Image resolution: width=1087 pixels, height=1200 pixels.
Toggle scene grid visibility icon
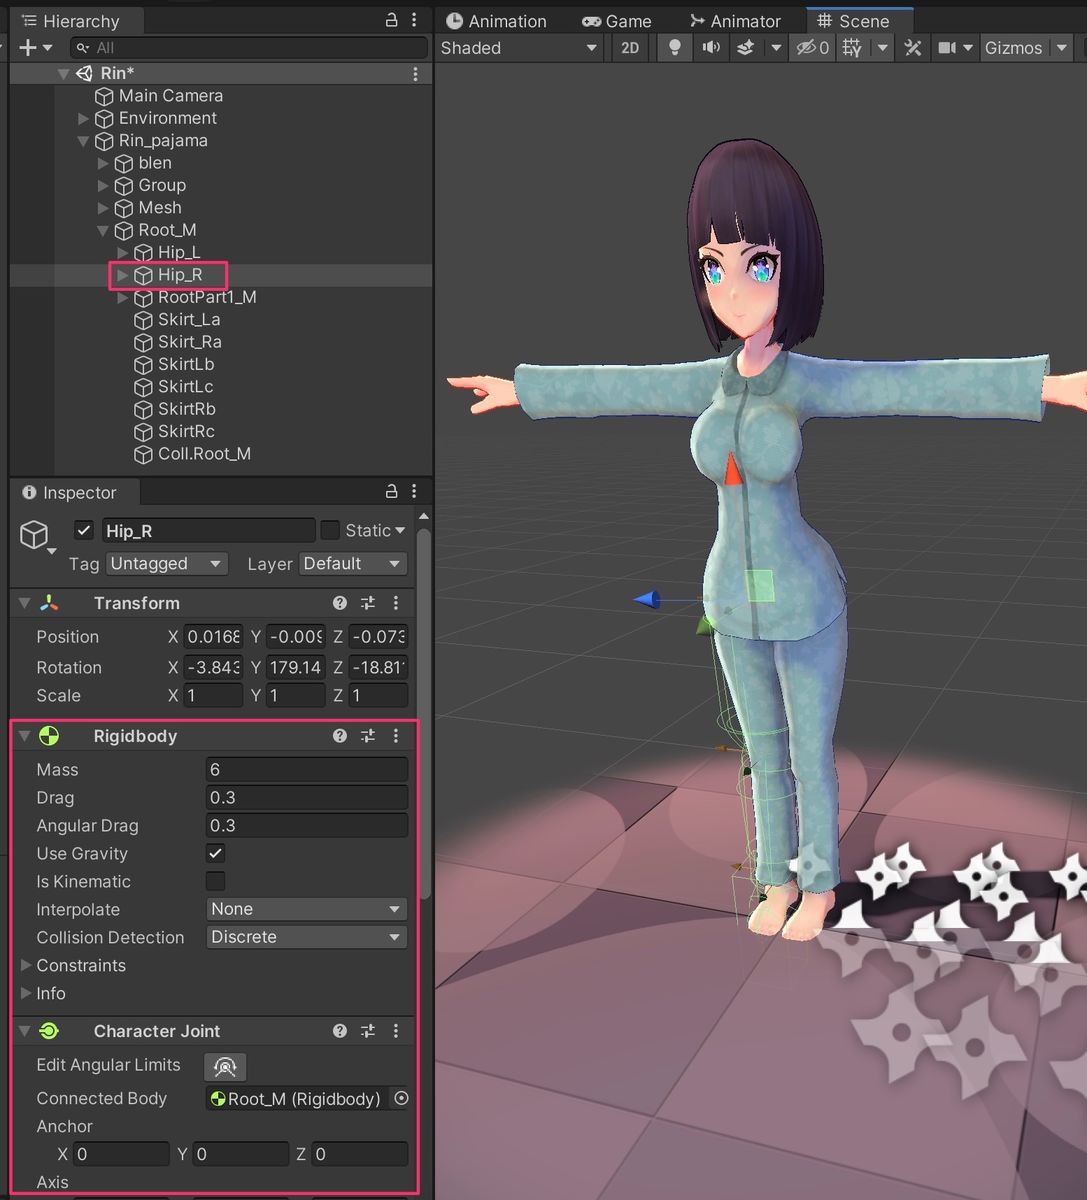point(852,47)
